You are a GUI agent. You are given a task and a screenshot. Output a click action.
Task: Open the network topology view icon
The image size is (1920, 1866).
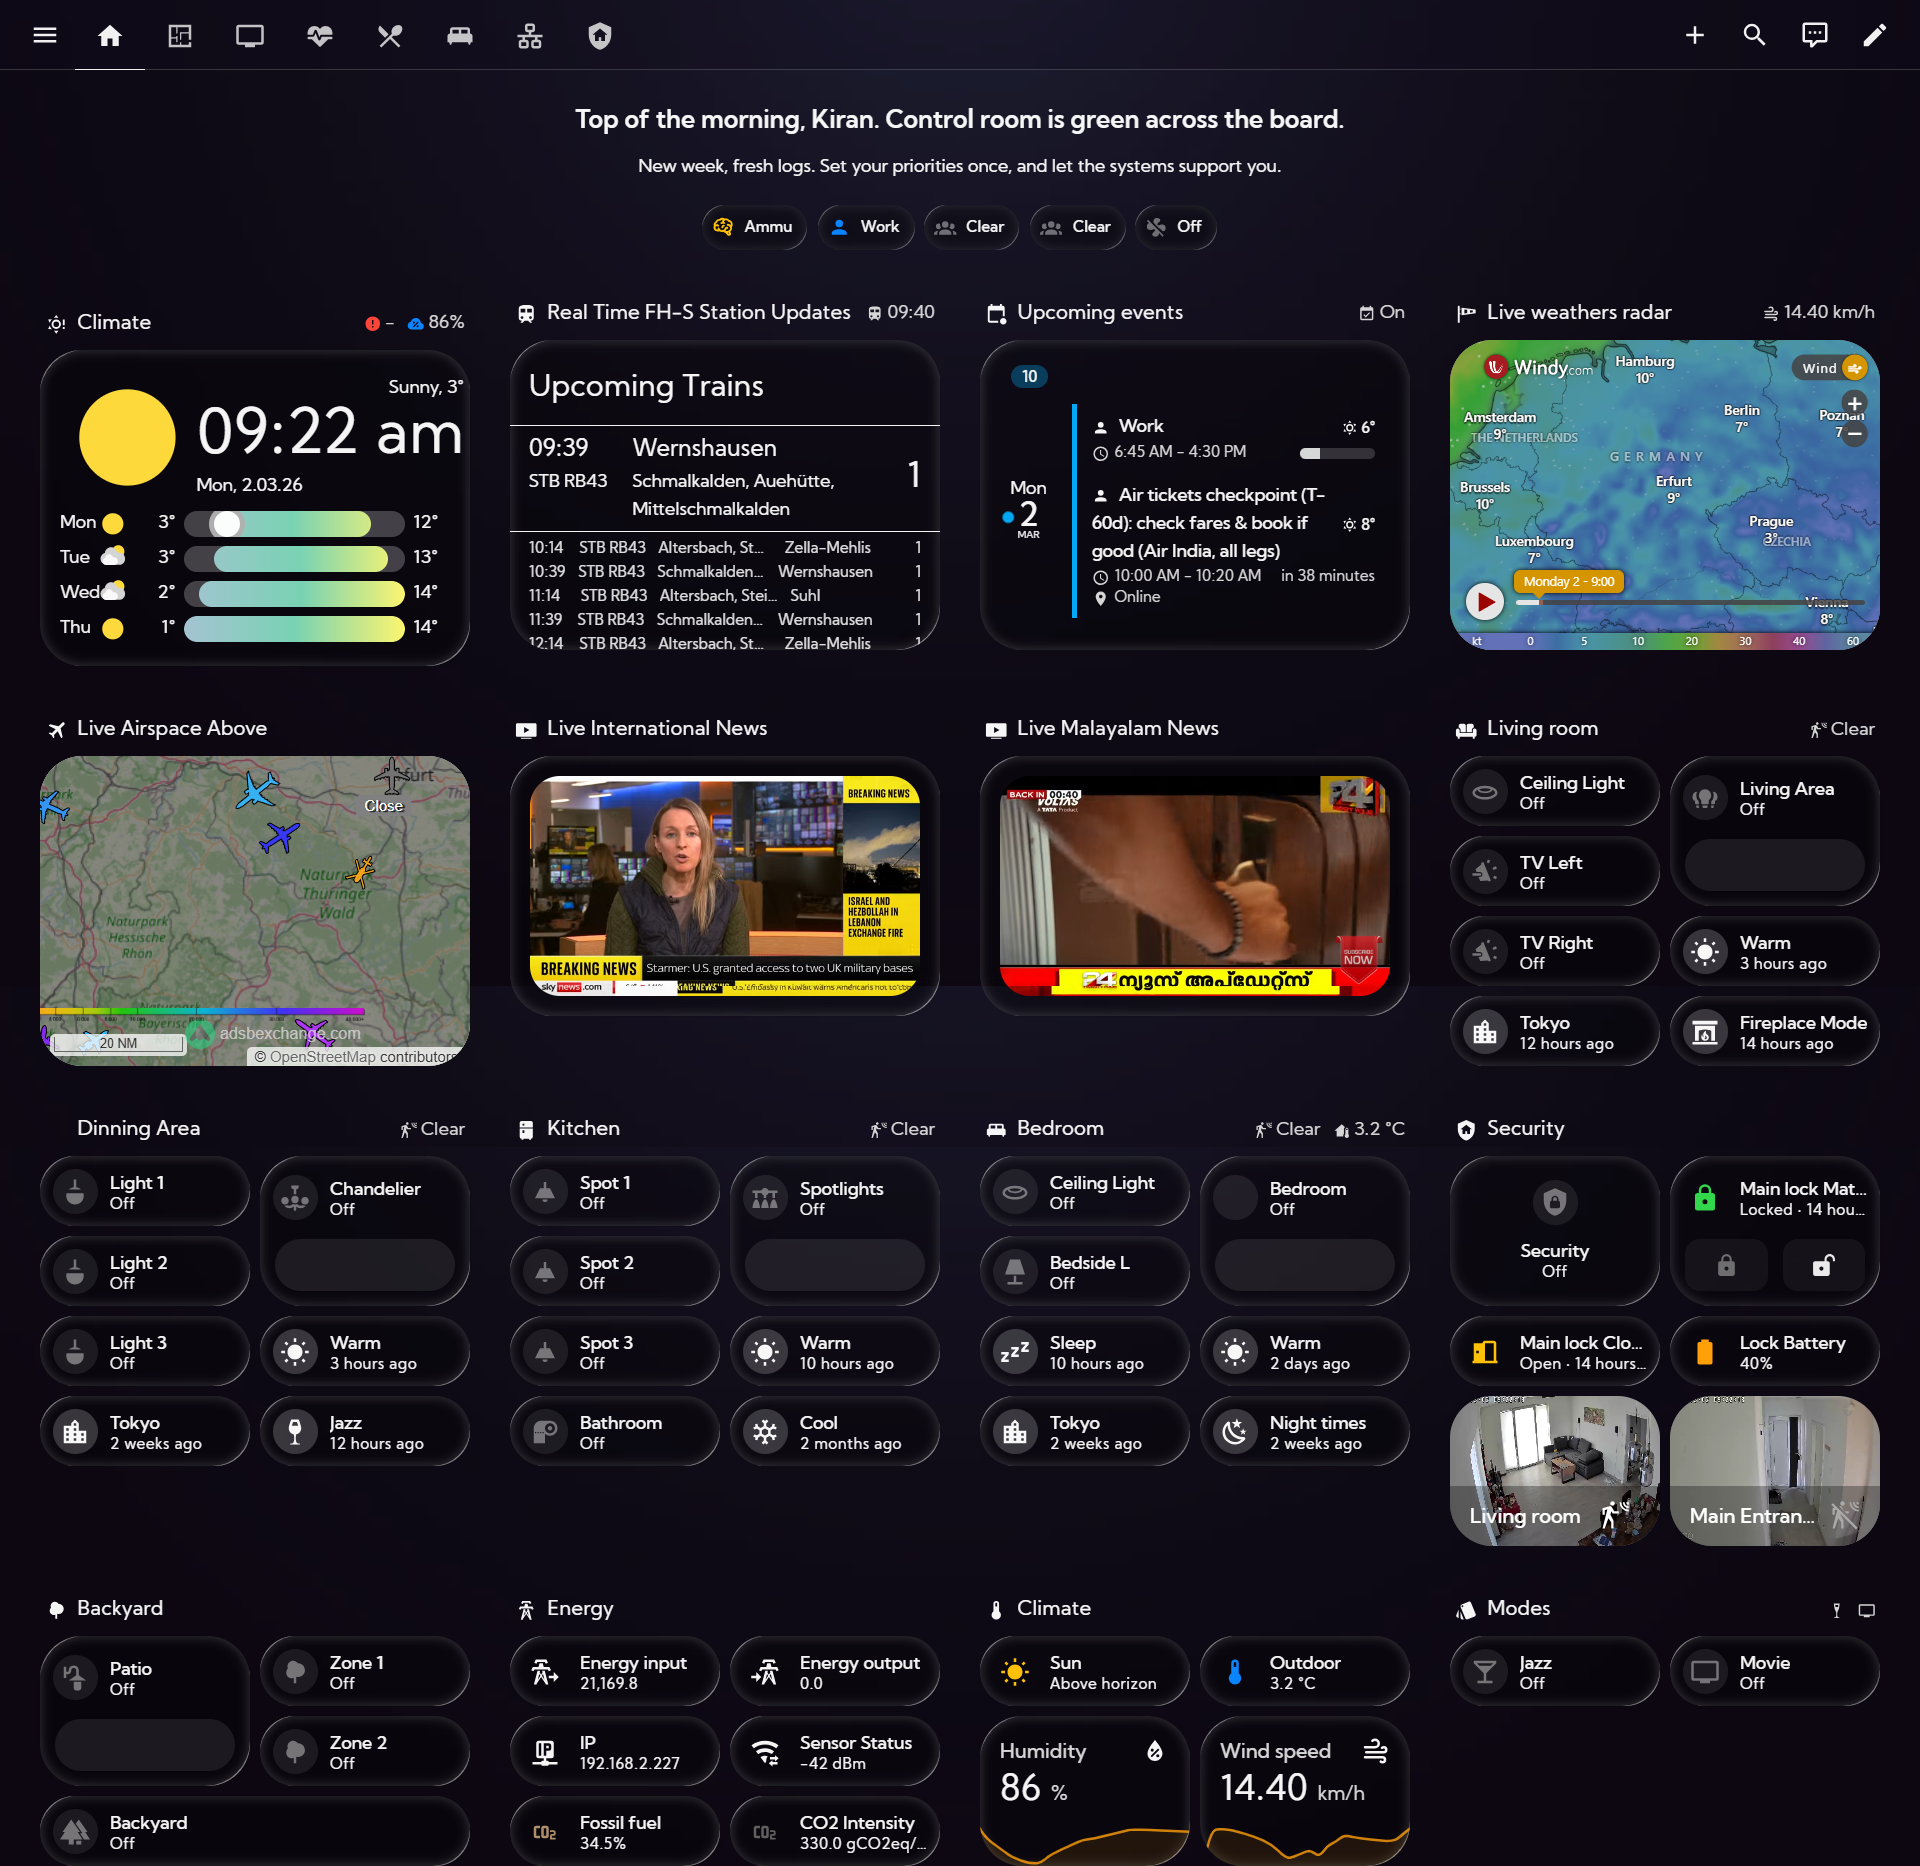(x=530, y=35)
